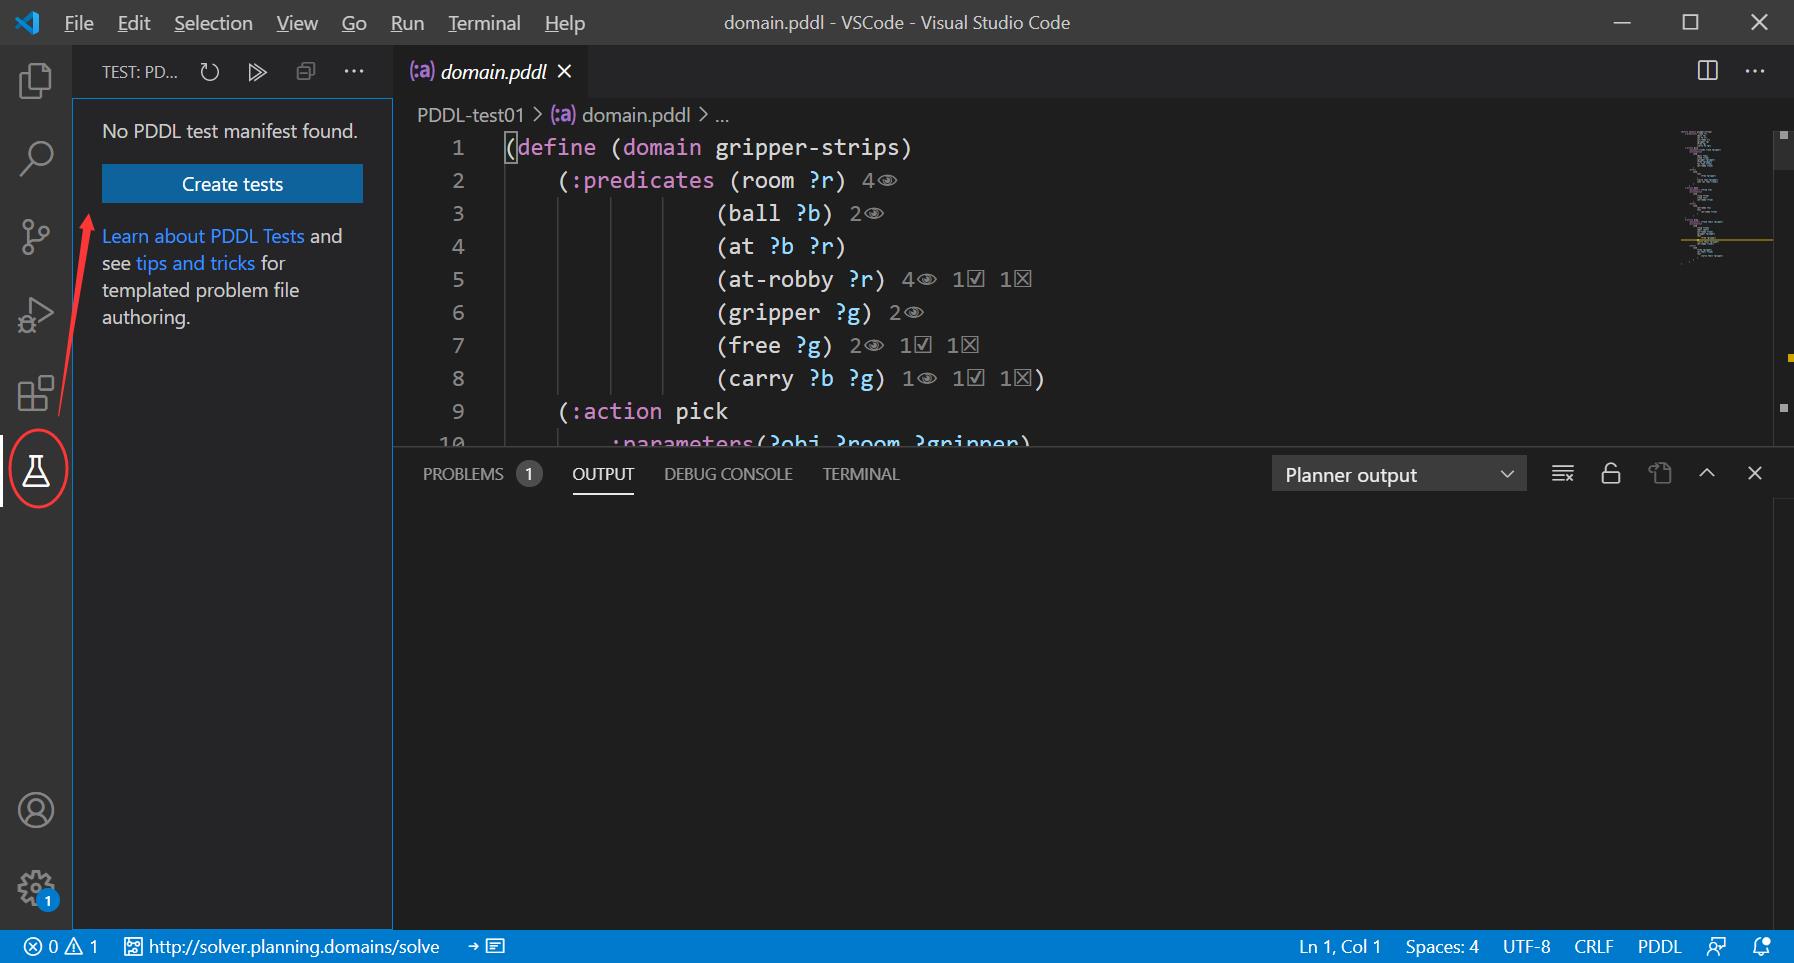Show 4 references of at-robby predicate

(x=919, y=280)
